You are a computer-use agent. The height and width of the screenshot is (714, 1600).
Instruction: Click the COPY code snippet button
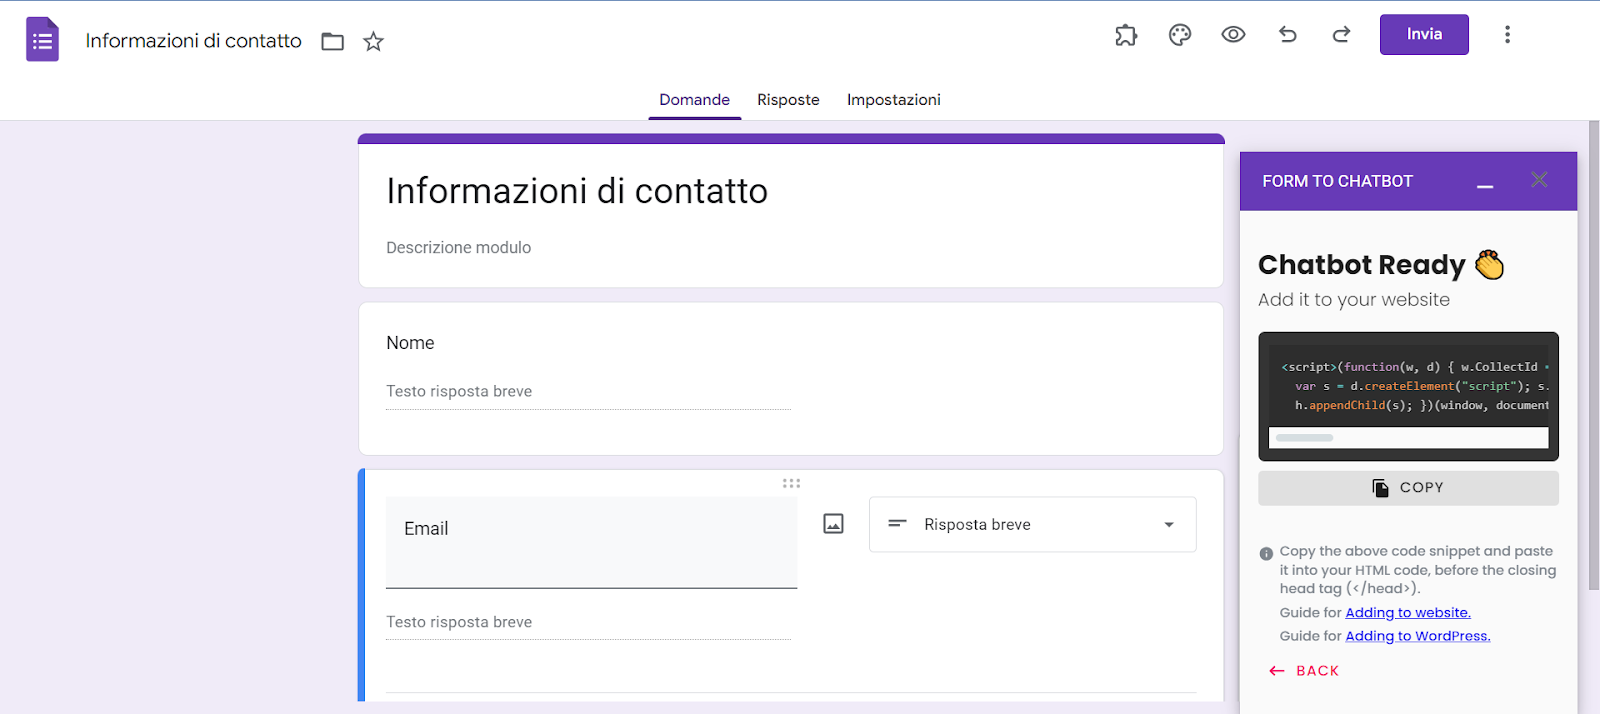[x=1408, y=488]
